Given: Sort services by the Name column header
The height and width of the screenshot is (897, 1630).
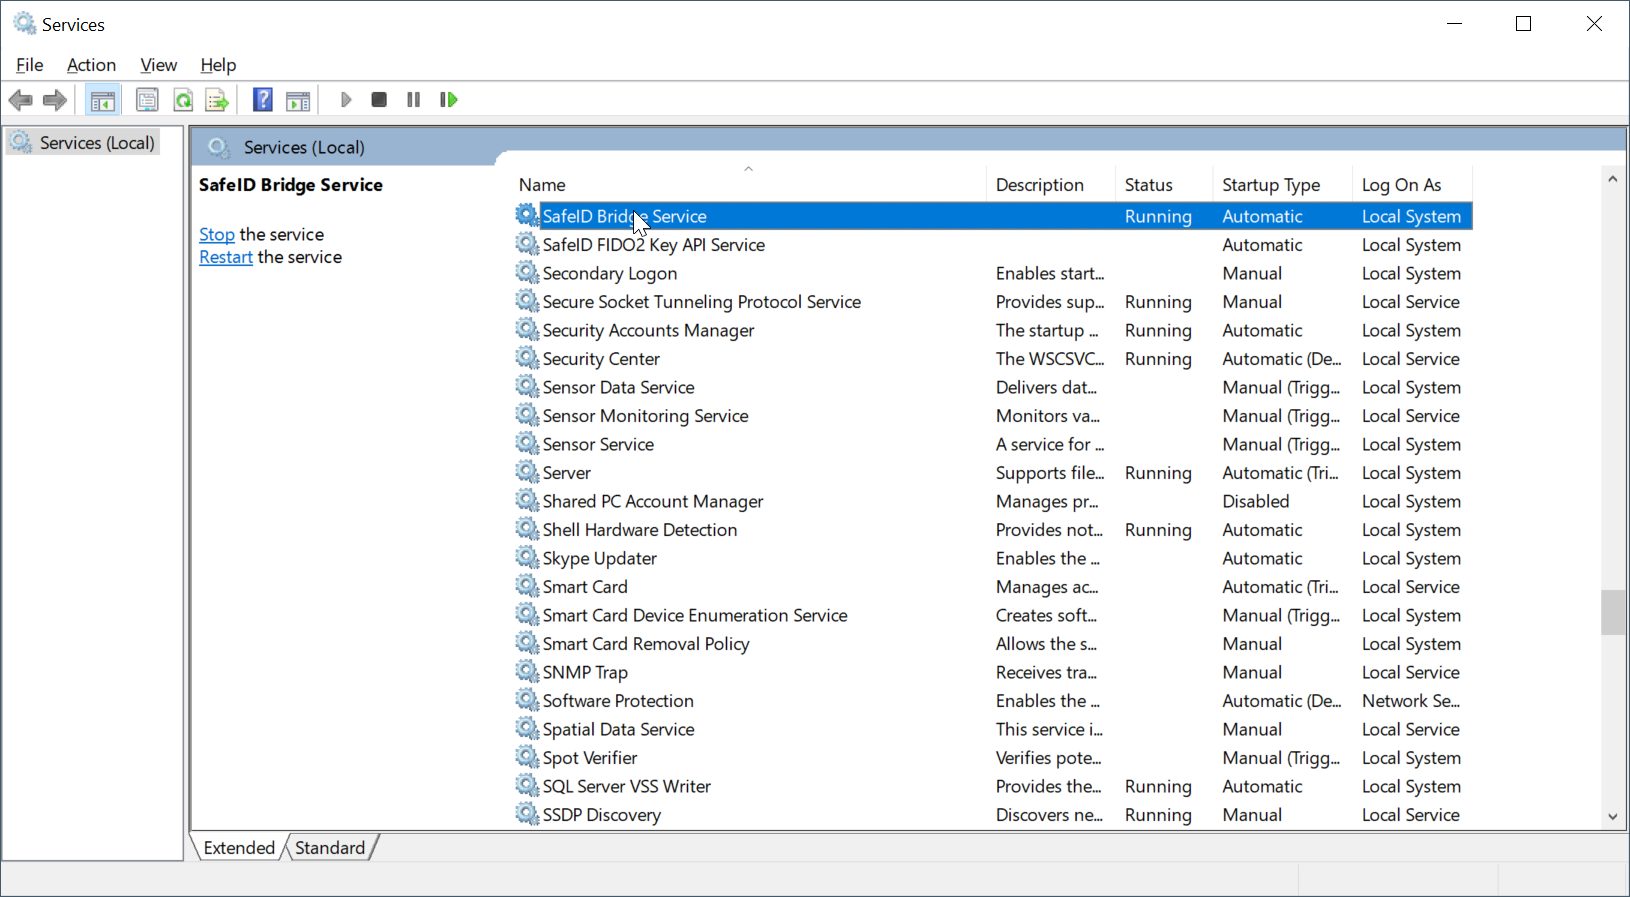Looking at the screenshot, I should point(542,185).
